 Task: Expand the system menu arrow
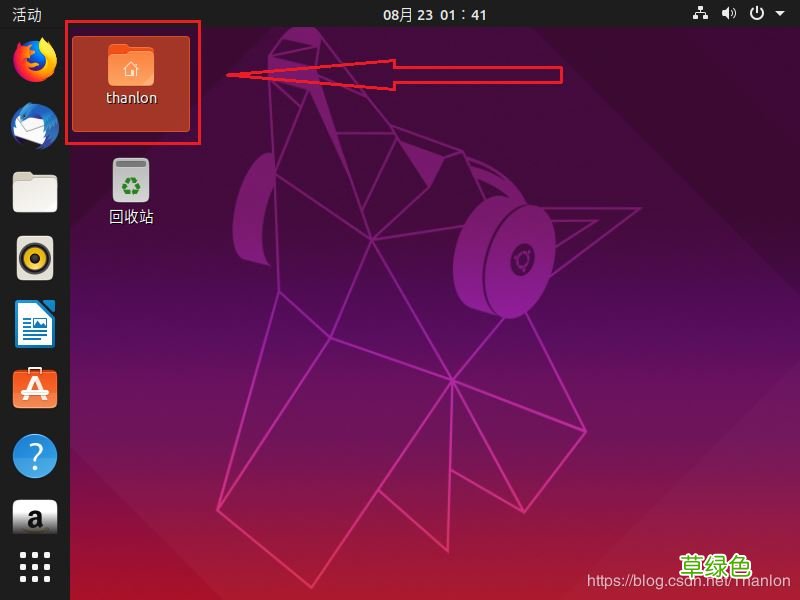pos(780,14)
